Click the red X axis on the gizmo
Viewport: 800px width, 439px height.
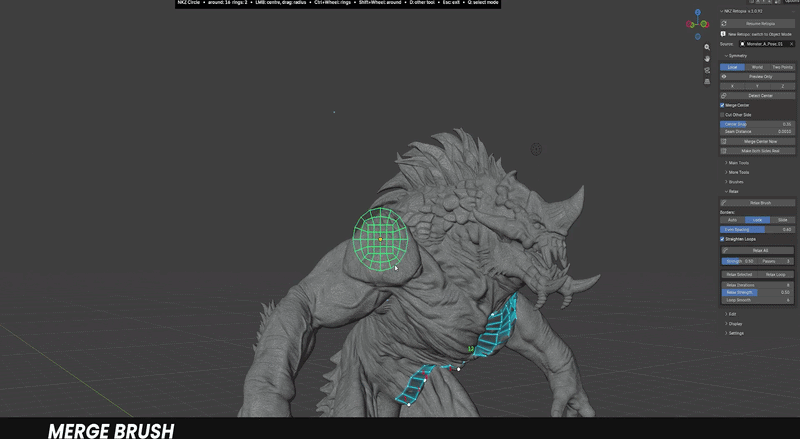click(x=689, y=24)
